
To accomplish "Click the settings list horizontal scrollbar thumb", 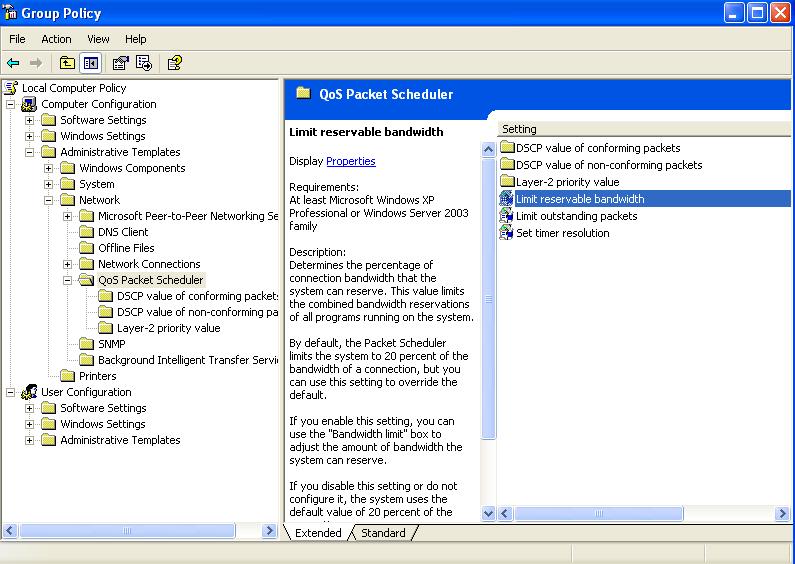I will (598, 513).
